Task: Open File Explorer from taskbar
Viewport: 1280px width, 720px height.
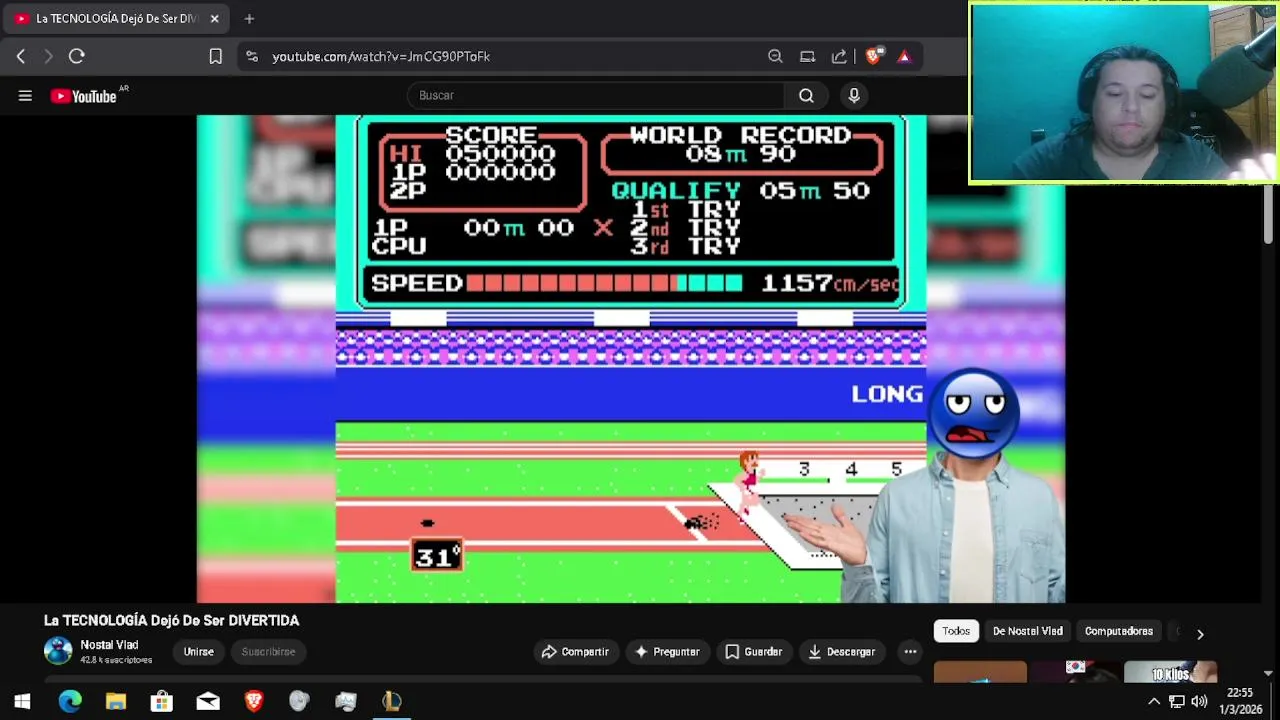Action: tap(116, 701)
